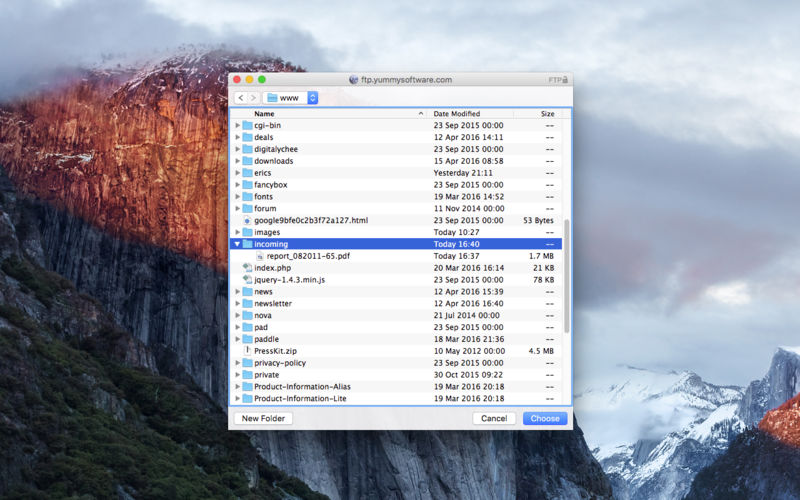Viewport: 800px width, 500px height.
Task: Select the fancybox folder name
Action: click(270, 185)
